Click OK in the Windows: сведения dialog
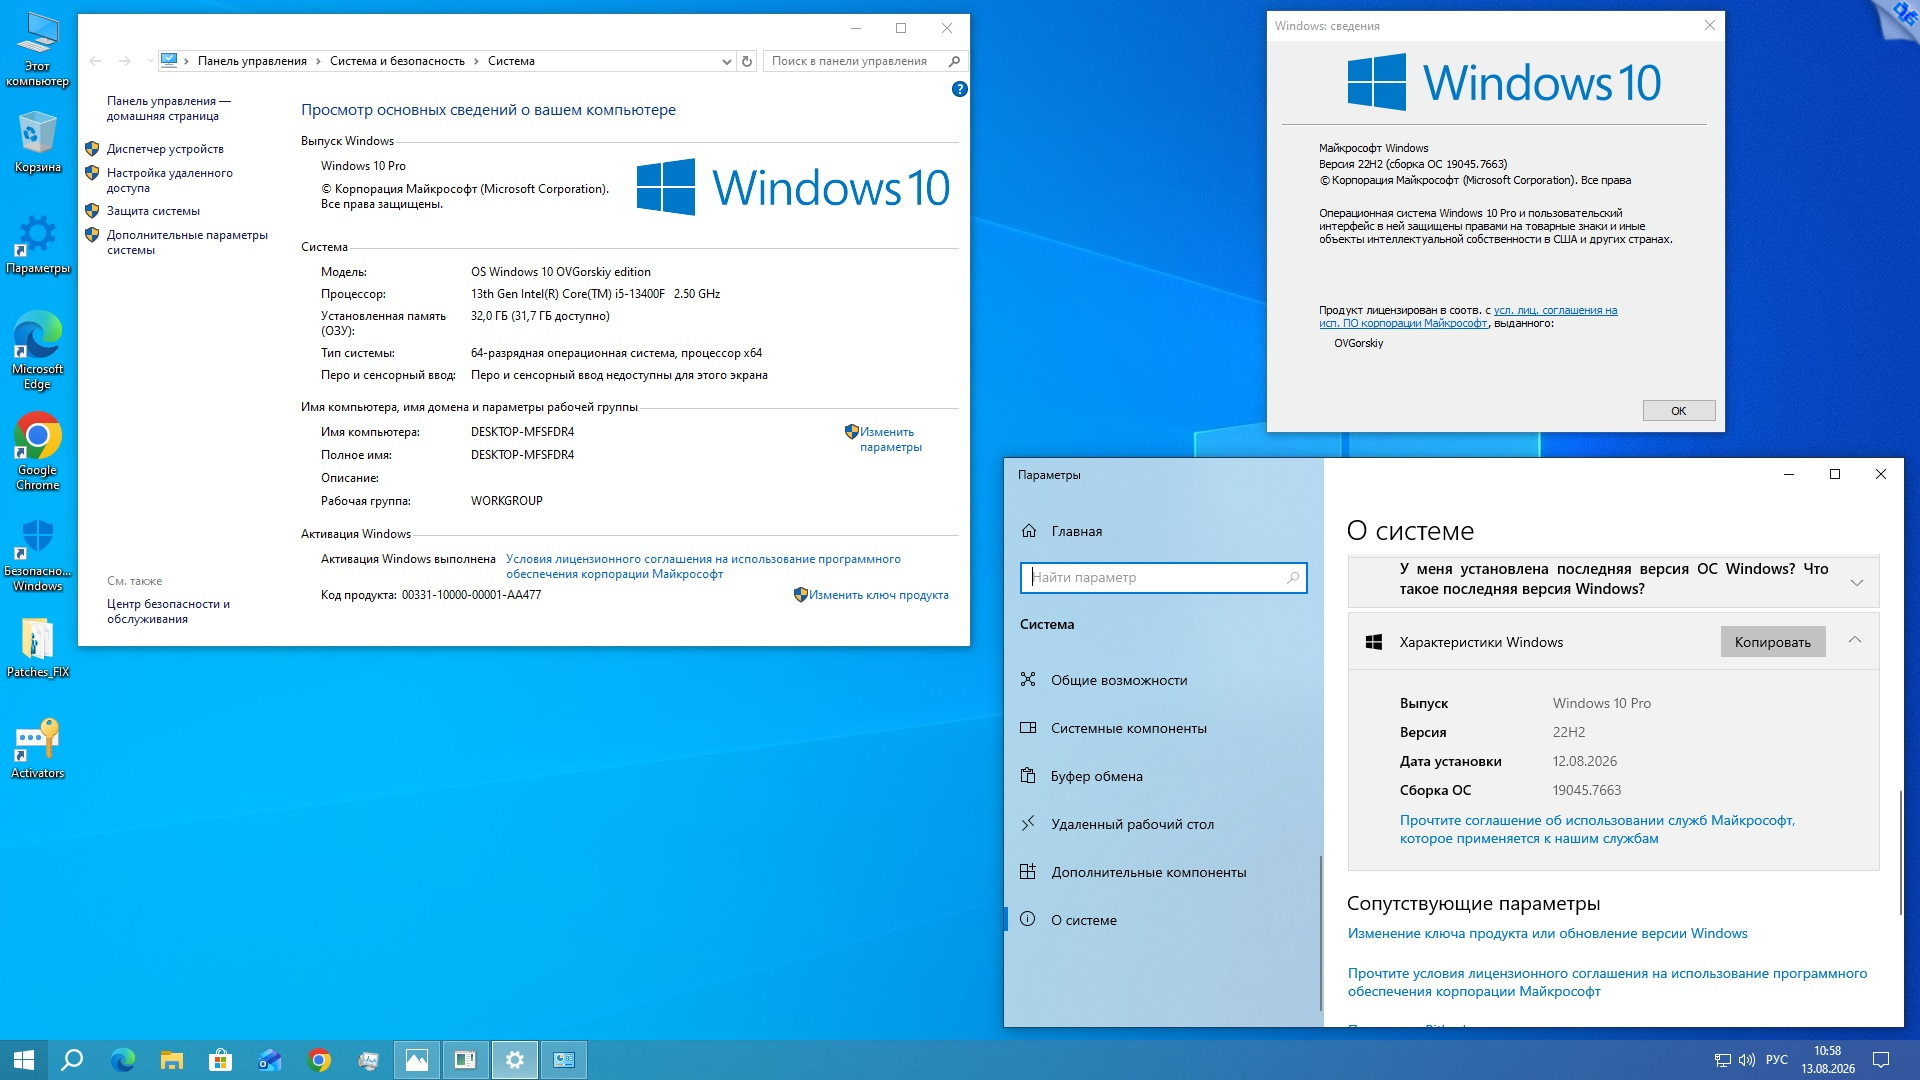The height and width of the screenshot is (1080, 1920). (1679, 411)
